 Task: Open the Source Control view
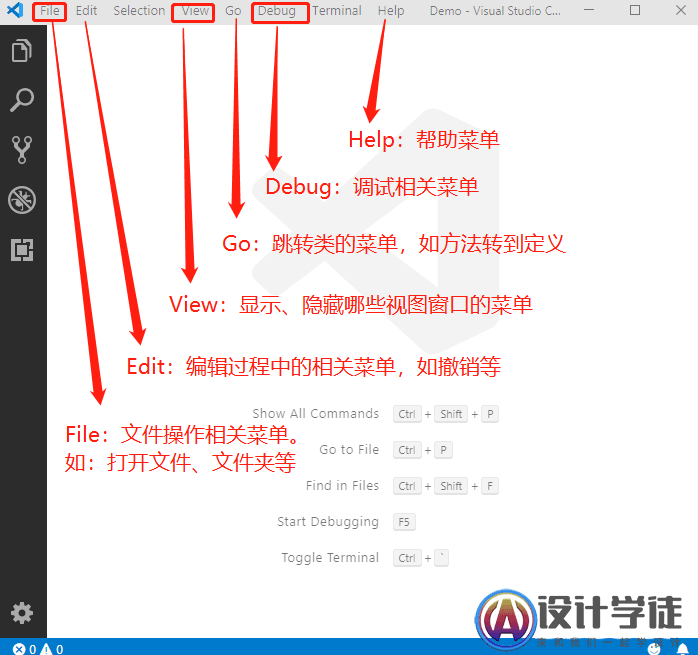[22, 150]
